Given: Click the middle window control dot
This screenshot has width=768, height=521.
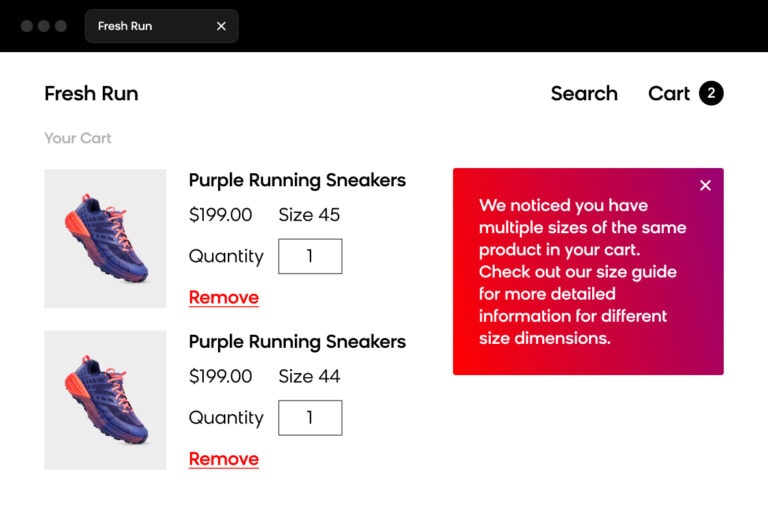Looking at the screenshot, I should coord(44,26).
